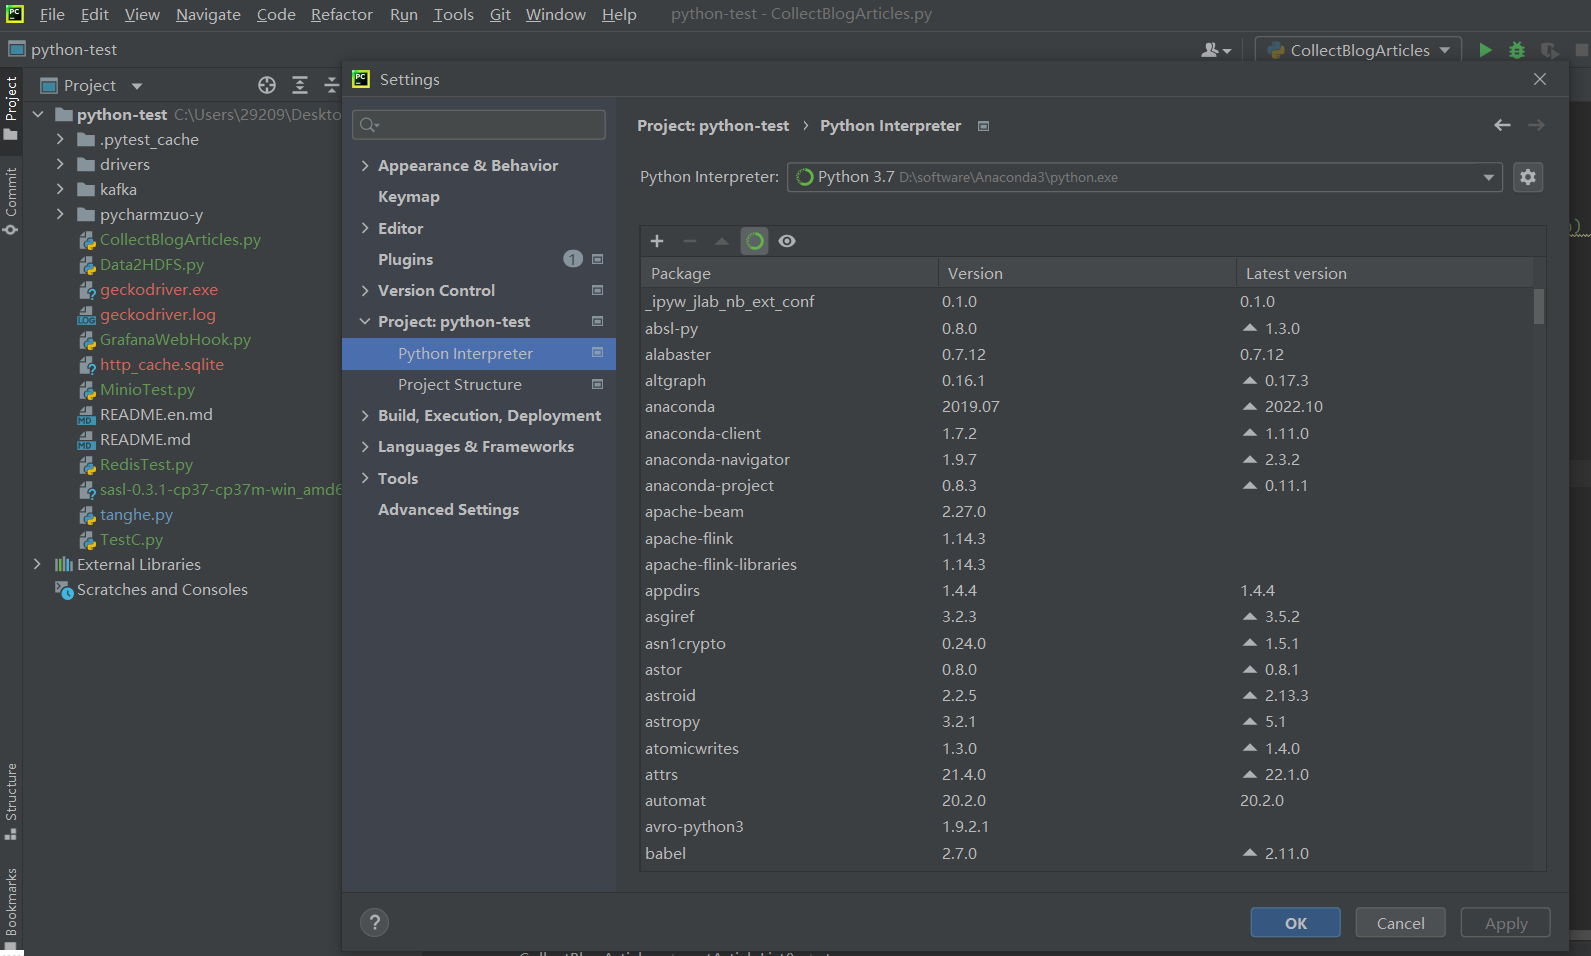Sort by the Package column header
This screenshot has width=1591, height=956.
(x=790, y=273)
